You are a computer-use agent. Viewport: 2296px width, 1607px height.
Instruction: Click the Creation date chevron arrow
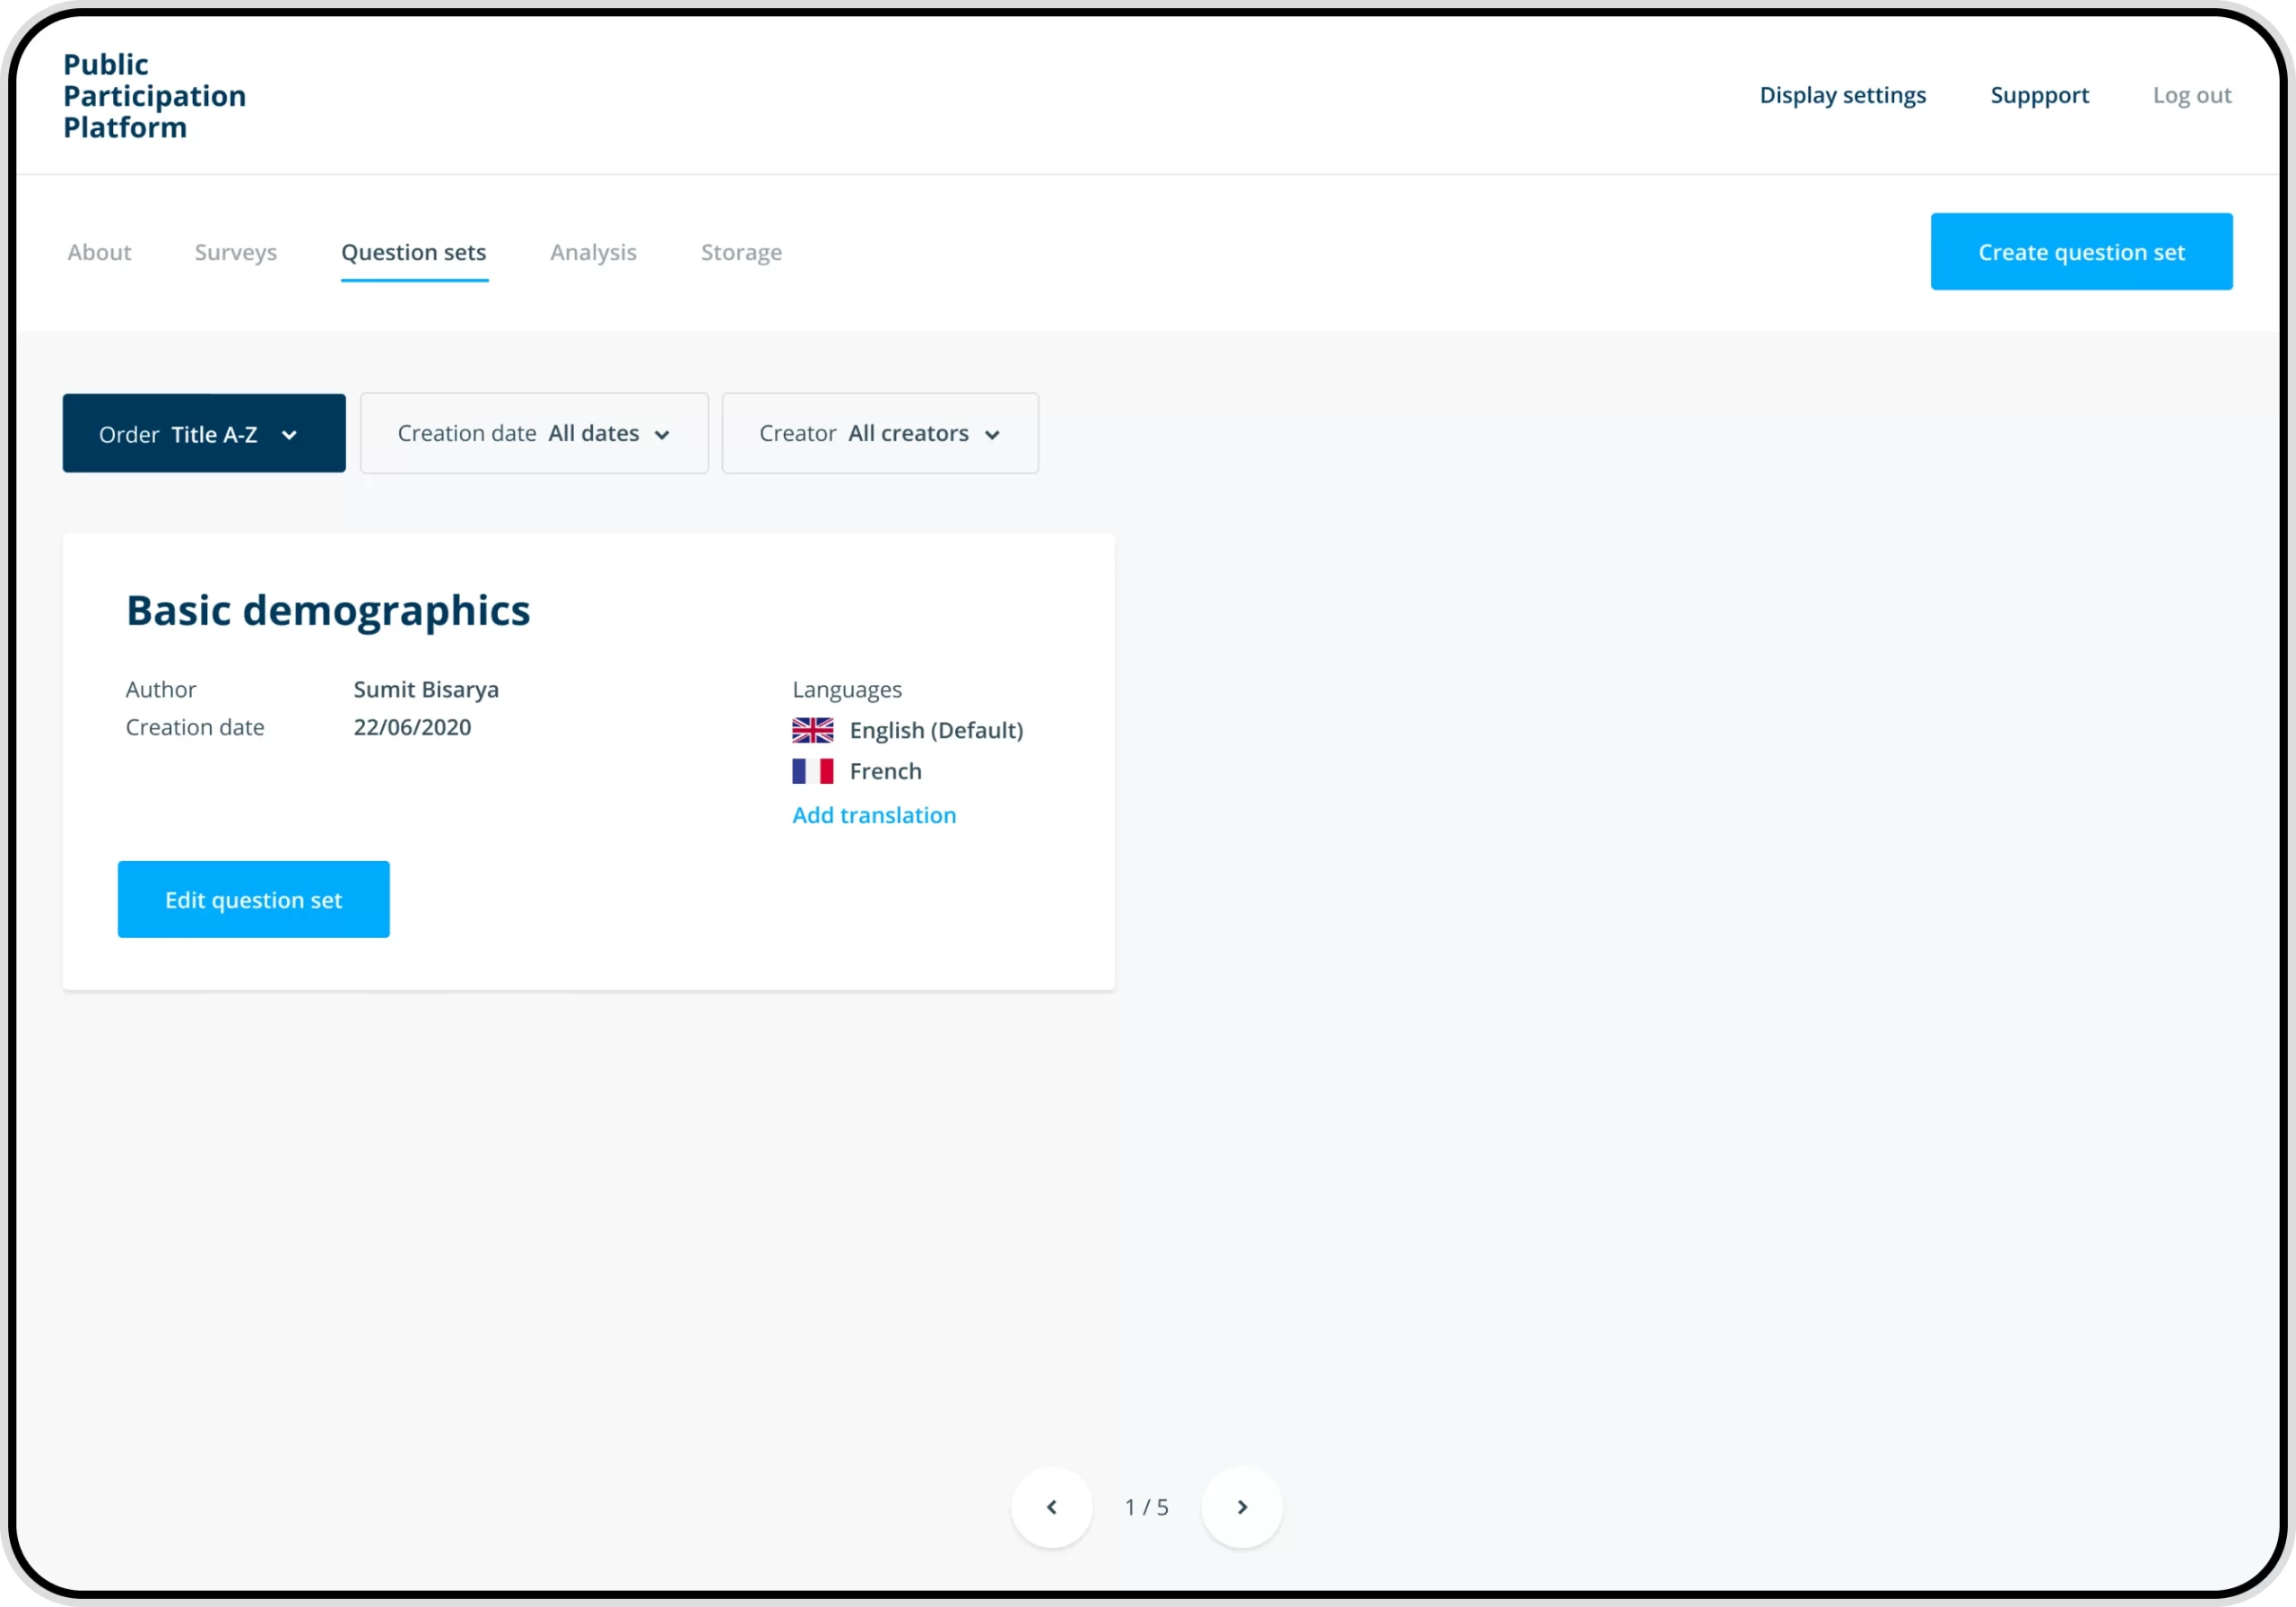pos(662,435)
